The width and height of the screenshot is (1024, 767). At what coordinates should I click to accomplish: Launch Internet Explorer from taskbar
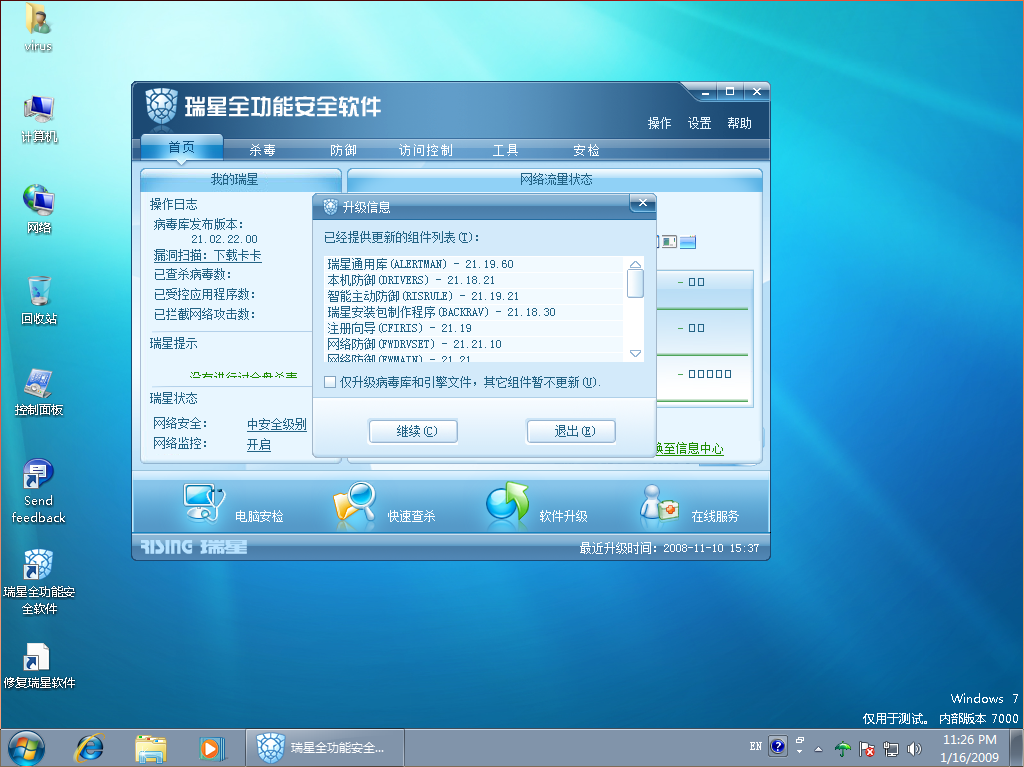tap(89, 748)
